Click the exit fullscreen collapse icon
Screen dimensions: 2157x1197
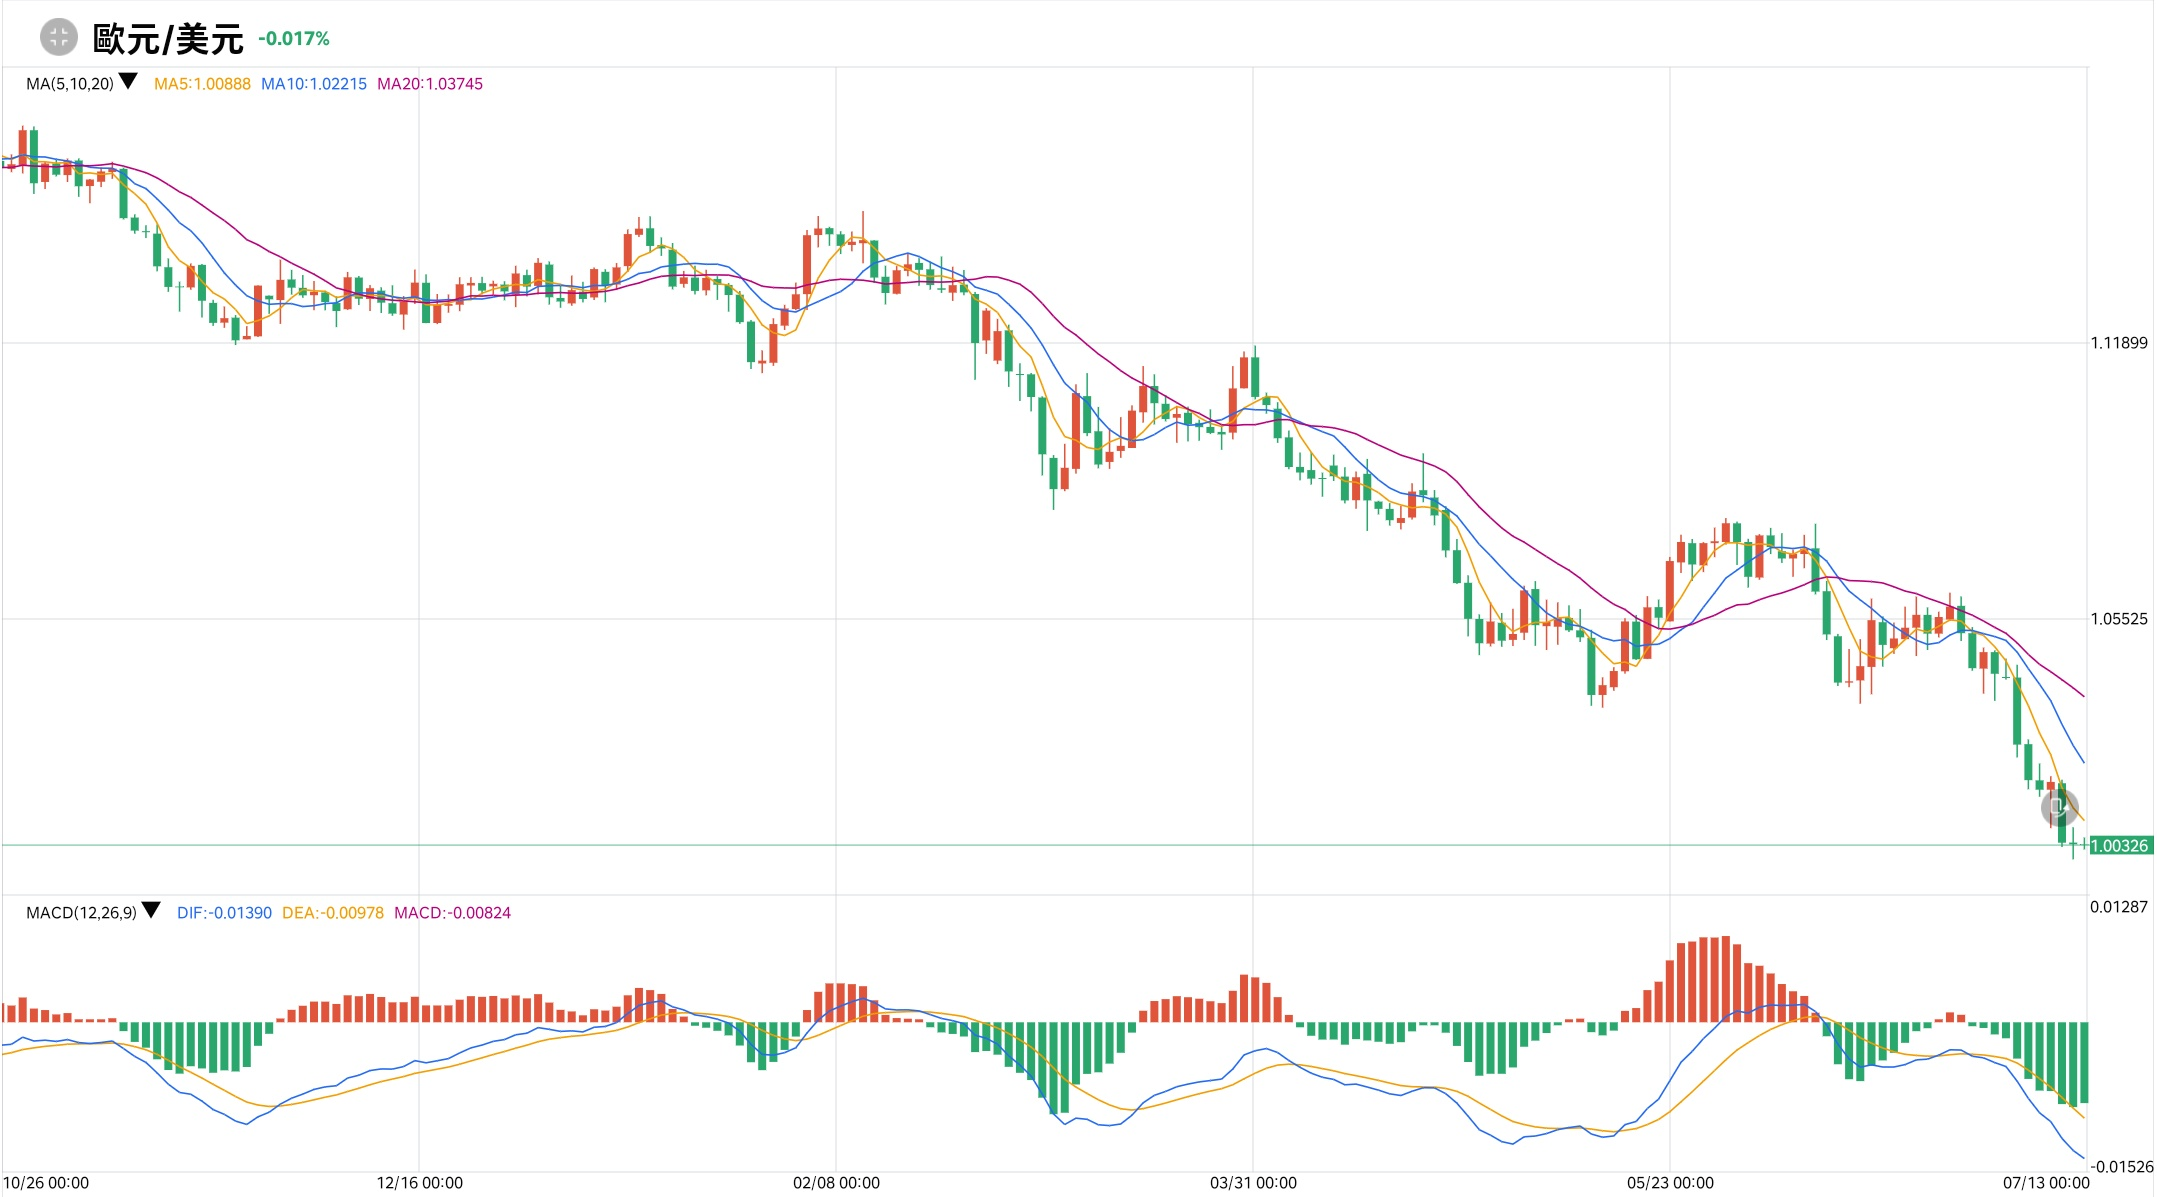pyautogui.click(x=58, y=38)
